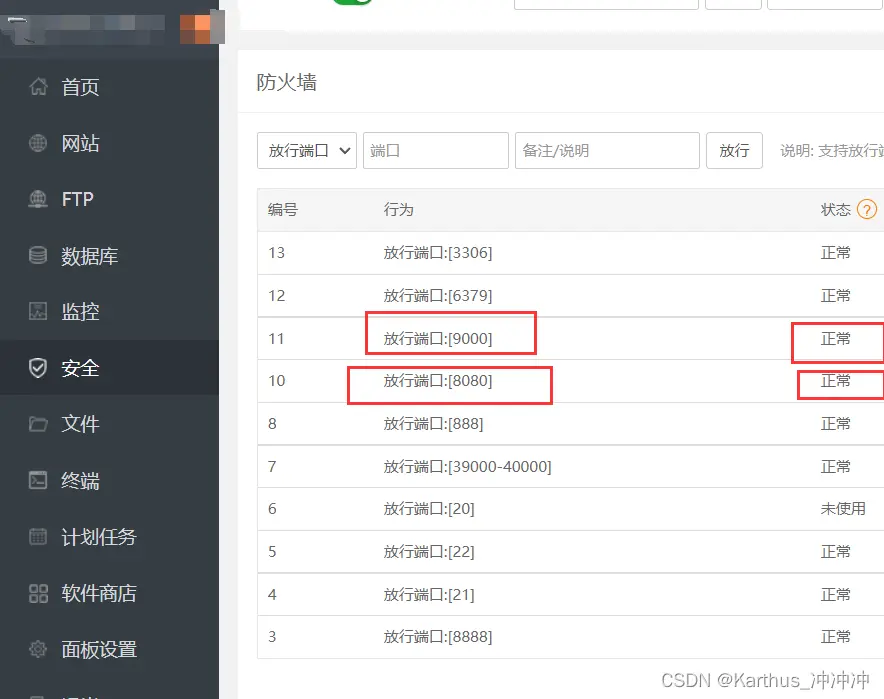Click the 文件 folder icon
884x699 pixels.
point(38,424)
